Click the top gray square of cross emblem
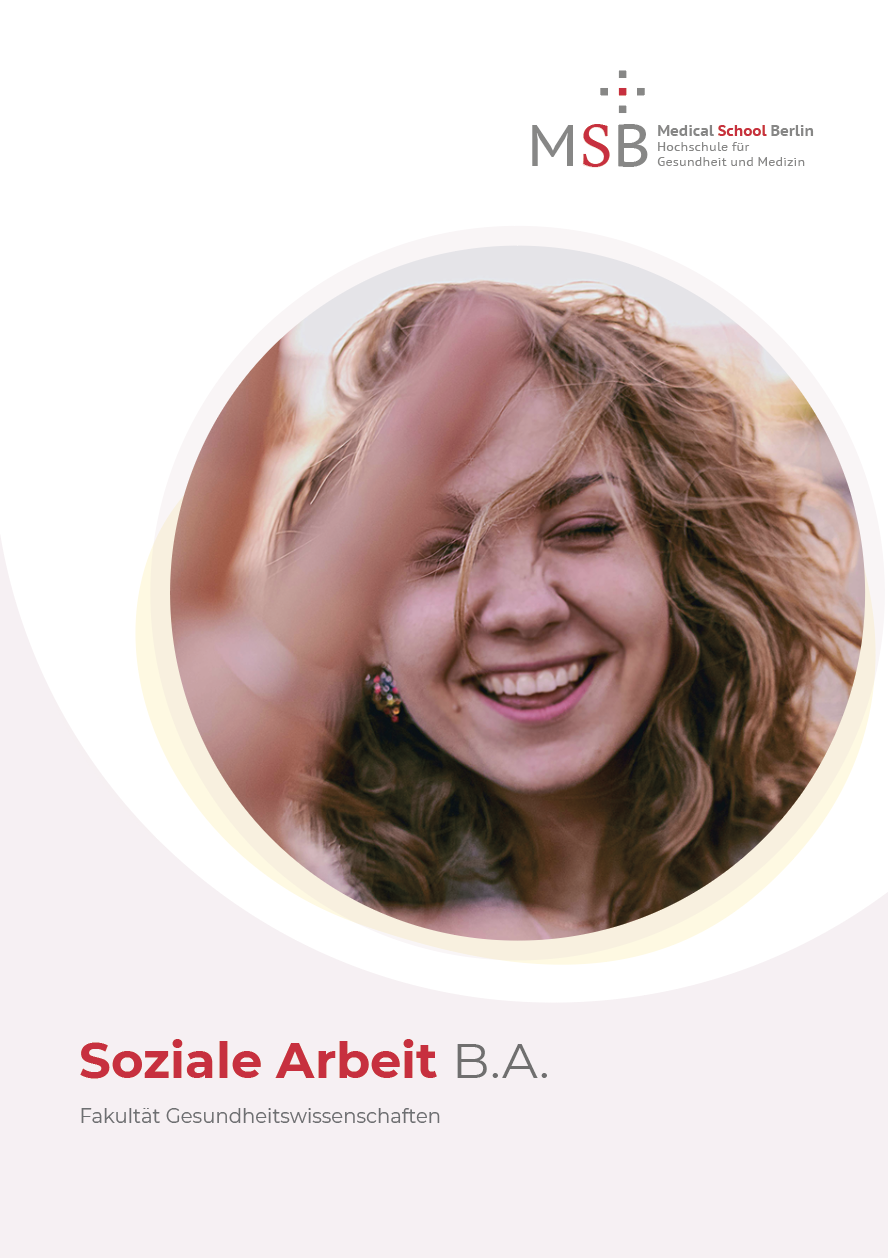 pos(622,74)
